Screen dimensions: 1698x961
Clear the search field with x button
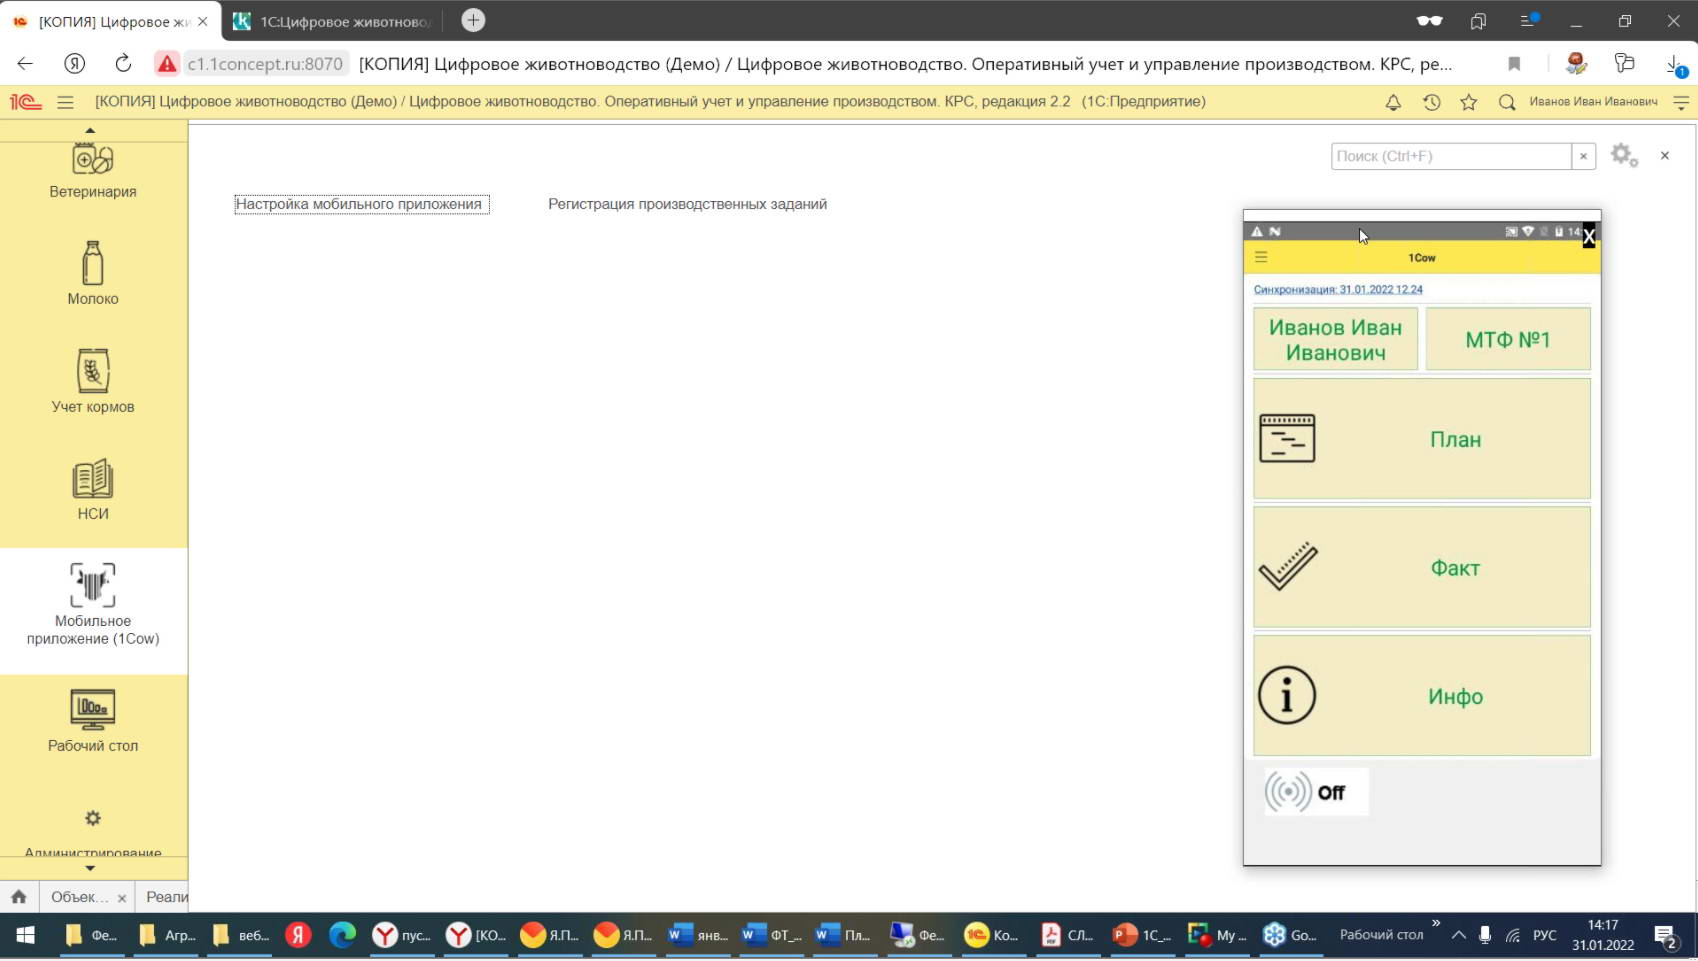click(1583, 156)
